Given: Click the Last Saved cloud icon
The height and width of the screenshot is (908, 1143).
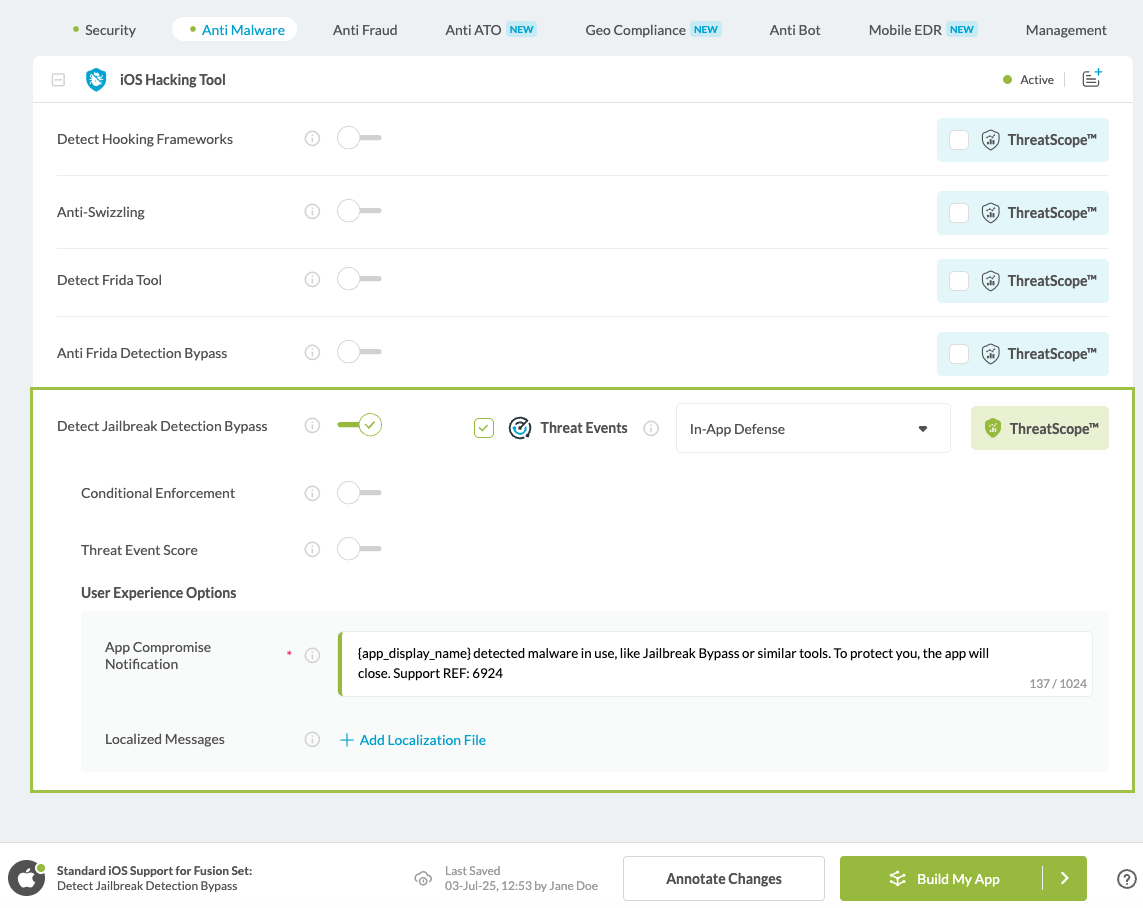Looking at the screenshot, I should point(423,879).
